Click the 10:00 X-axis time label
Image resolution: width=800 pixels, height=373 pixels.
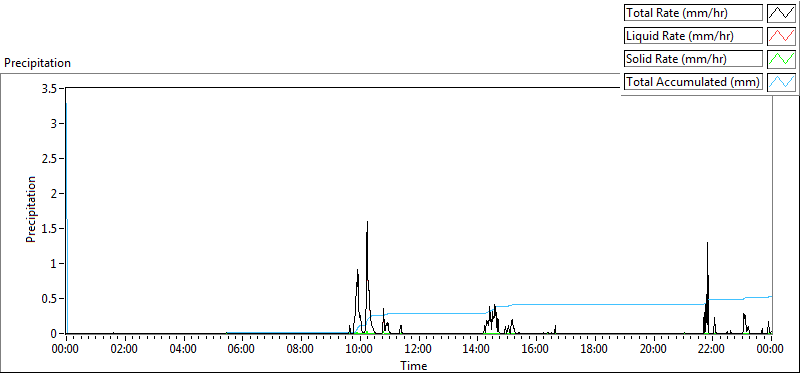pyautogui.click(x=360, y=350)
